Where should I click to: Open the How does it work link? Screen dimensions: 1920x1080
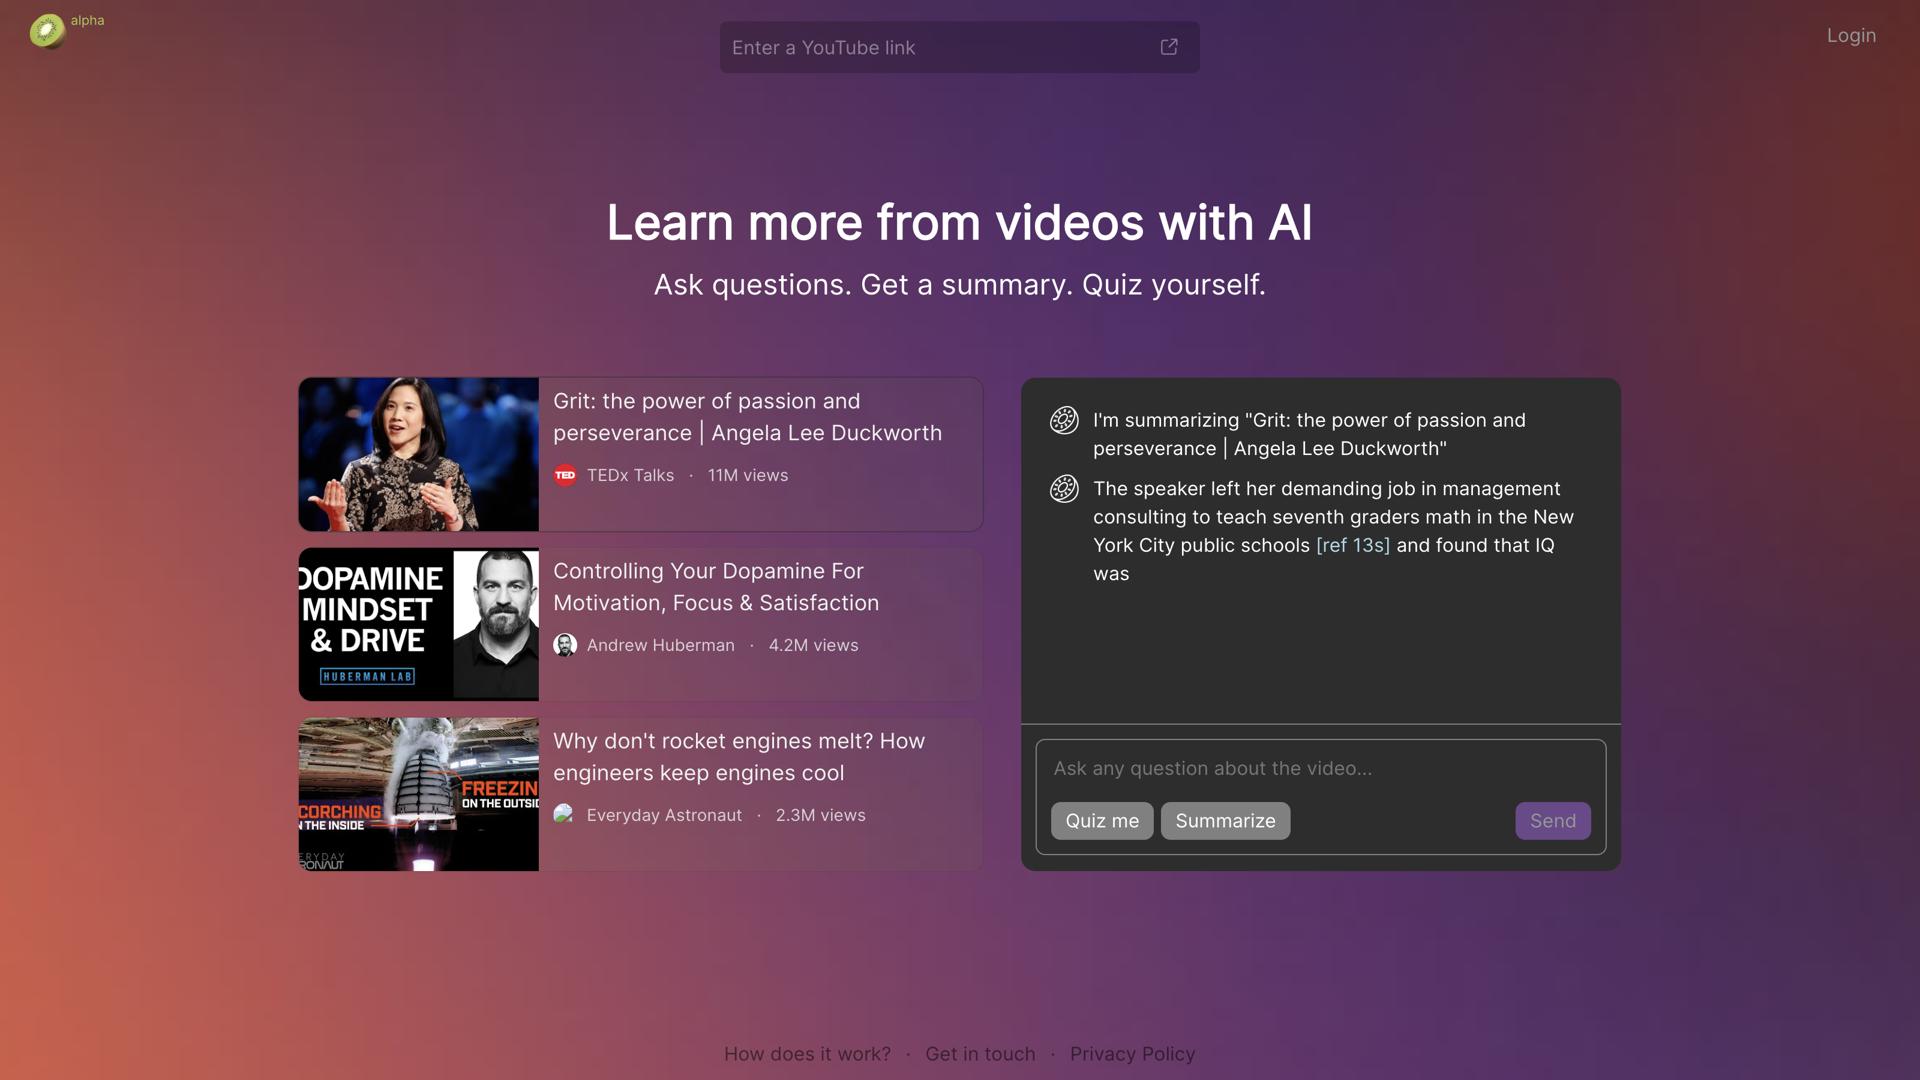[807, 1054]
